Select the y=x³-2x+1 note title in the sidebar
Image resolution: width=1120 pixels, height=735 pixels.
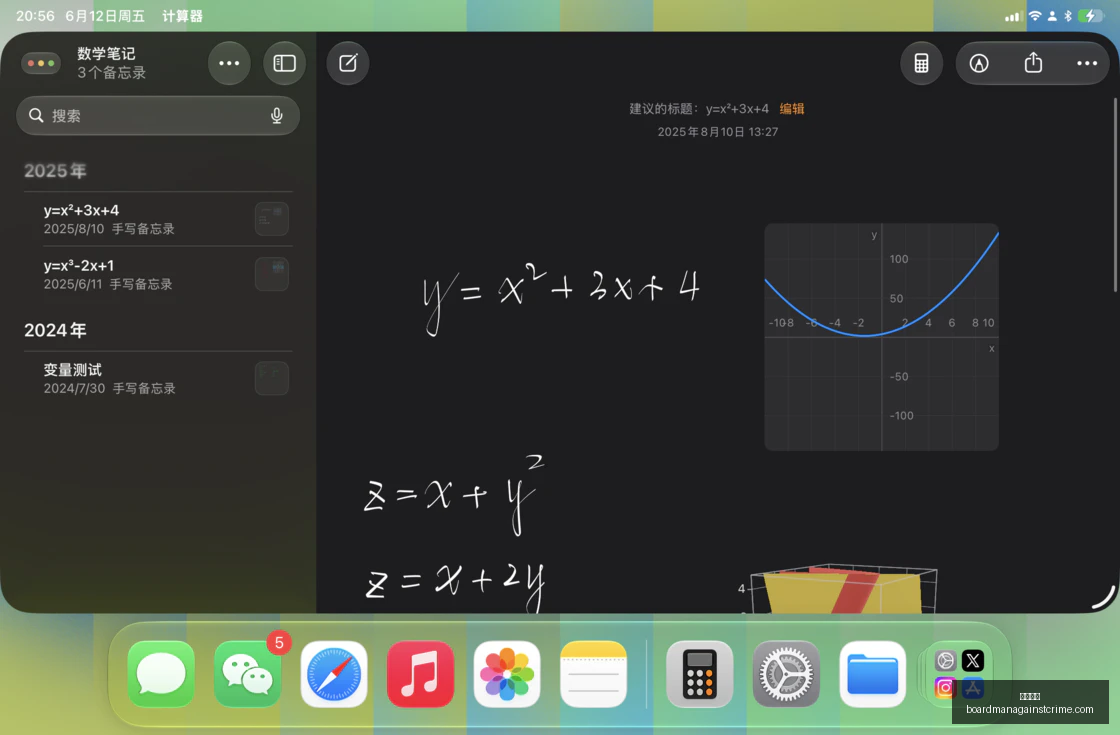coord(79,266)
